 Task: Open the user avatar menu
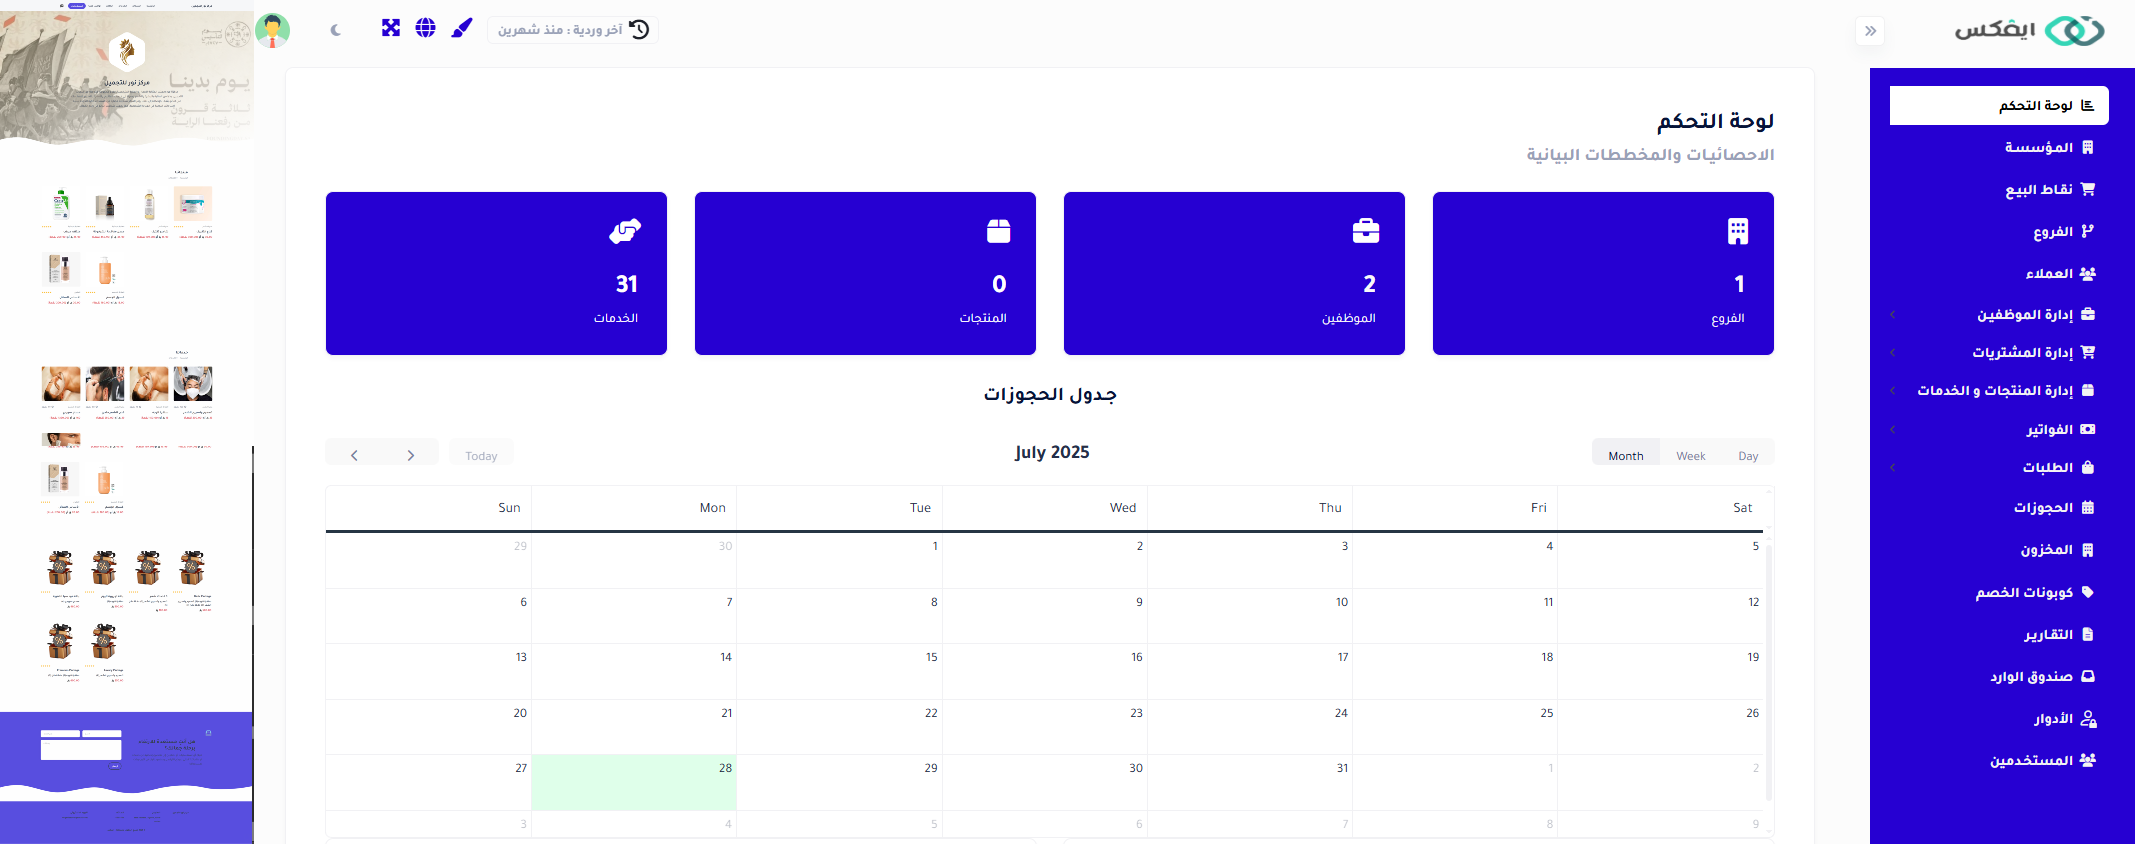pyautogui.click(x=273, y=30)
